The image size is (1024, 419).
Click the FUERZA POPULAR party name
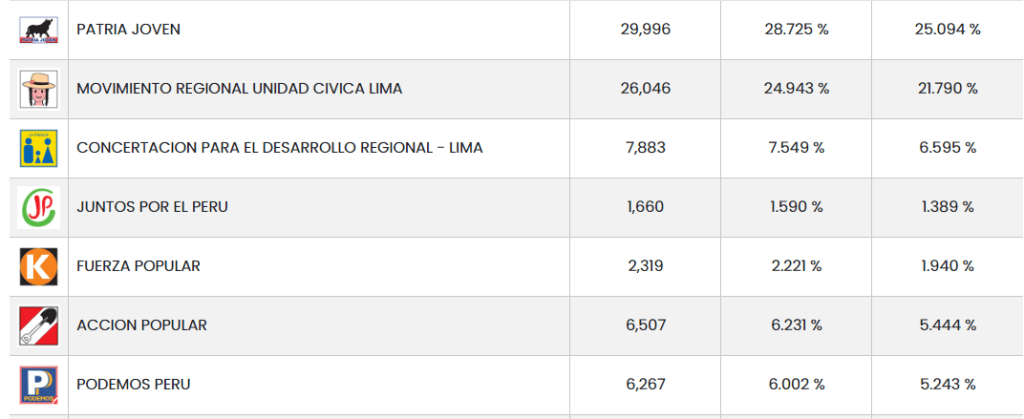pyautogui.click(x=138, y=266)
